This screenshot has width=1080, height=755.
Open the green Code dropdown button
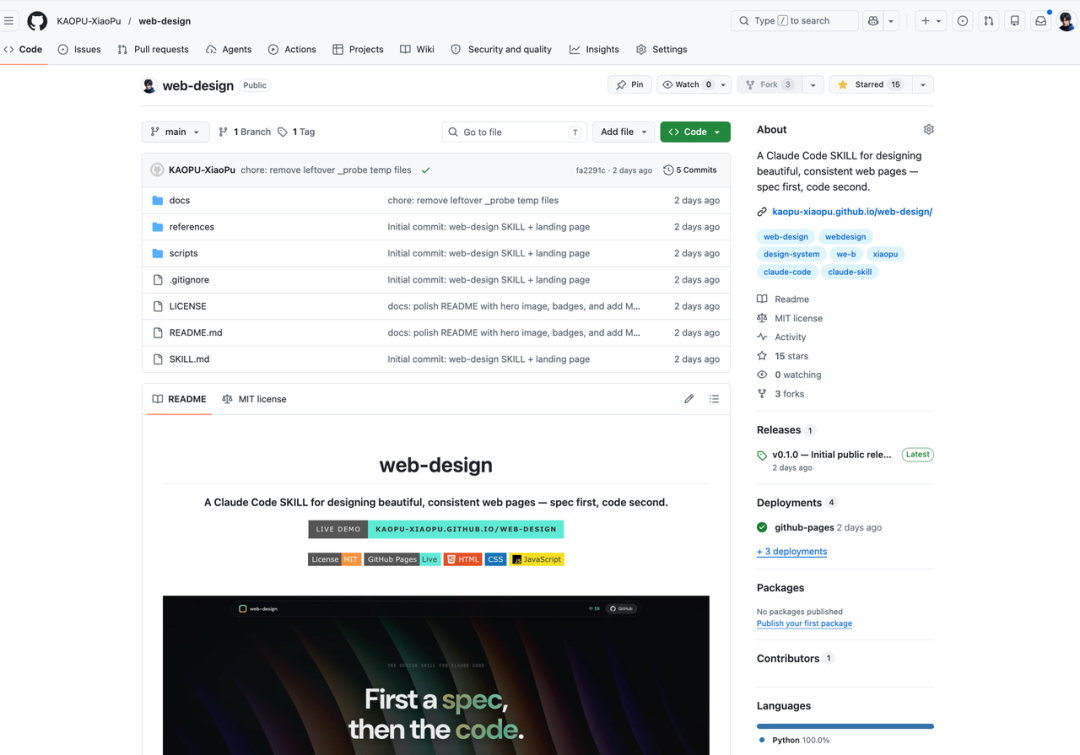click(695, 132)
